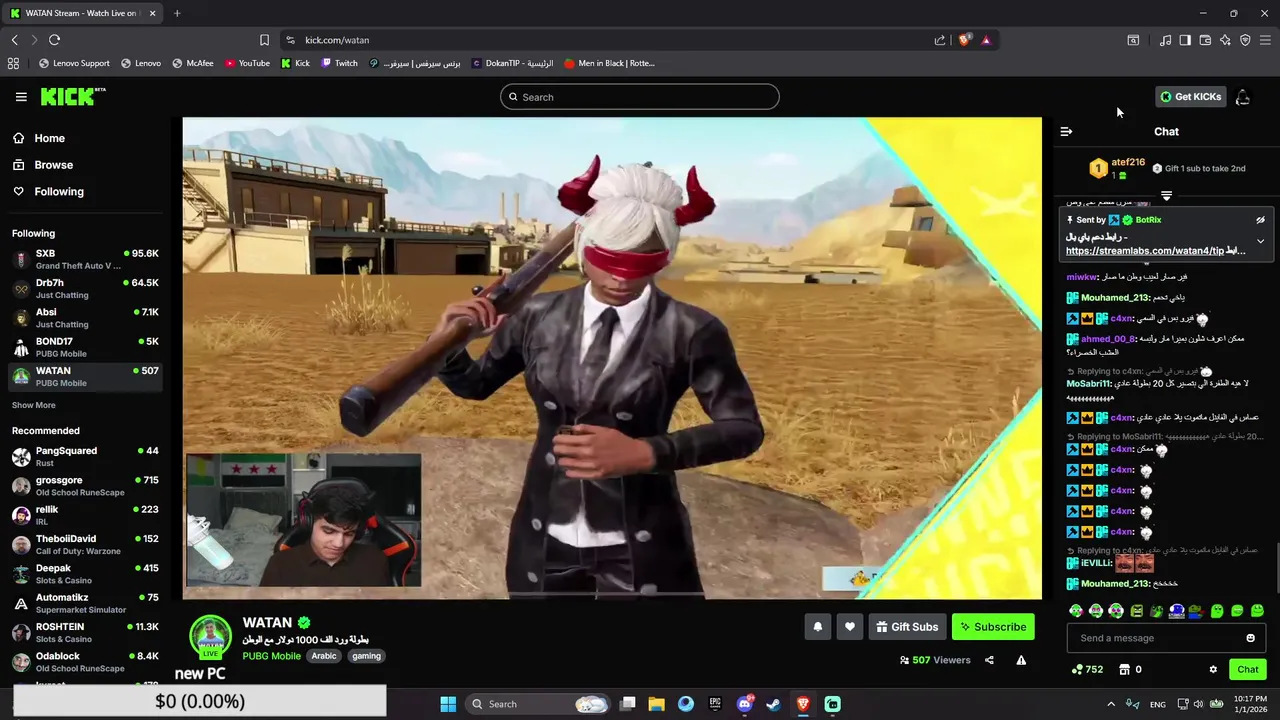This screenshot has height=720, width=1280.
Task: Insert the first green emote
Action: tap(1076, 611)
